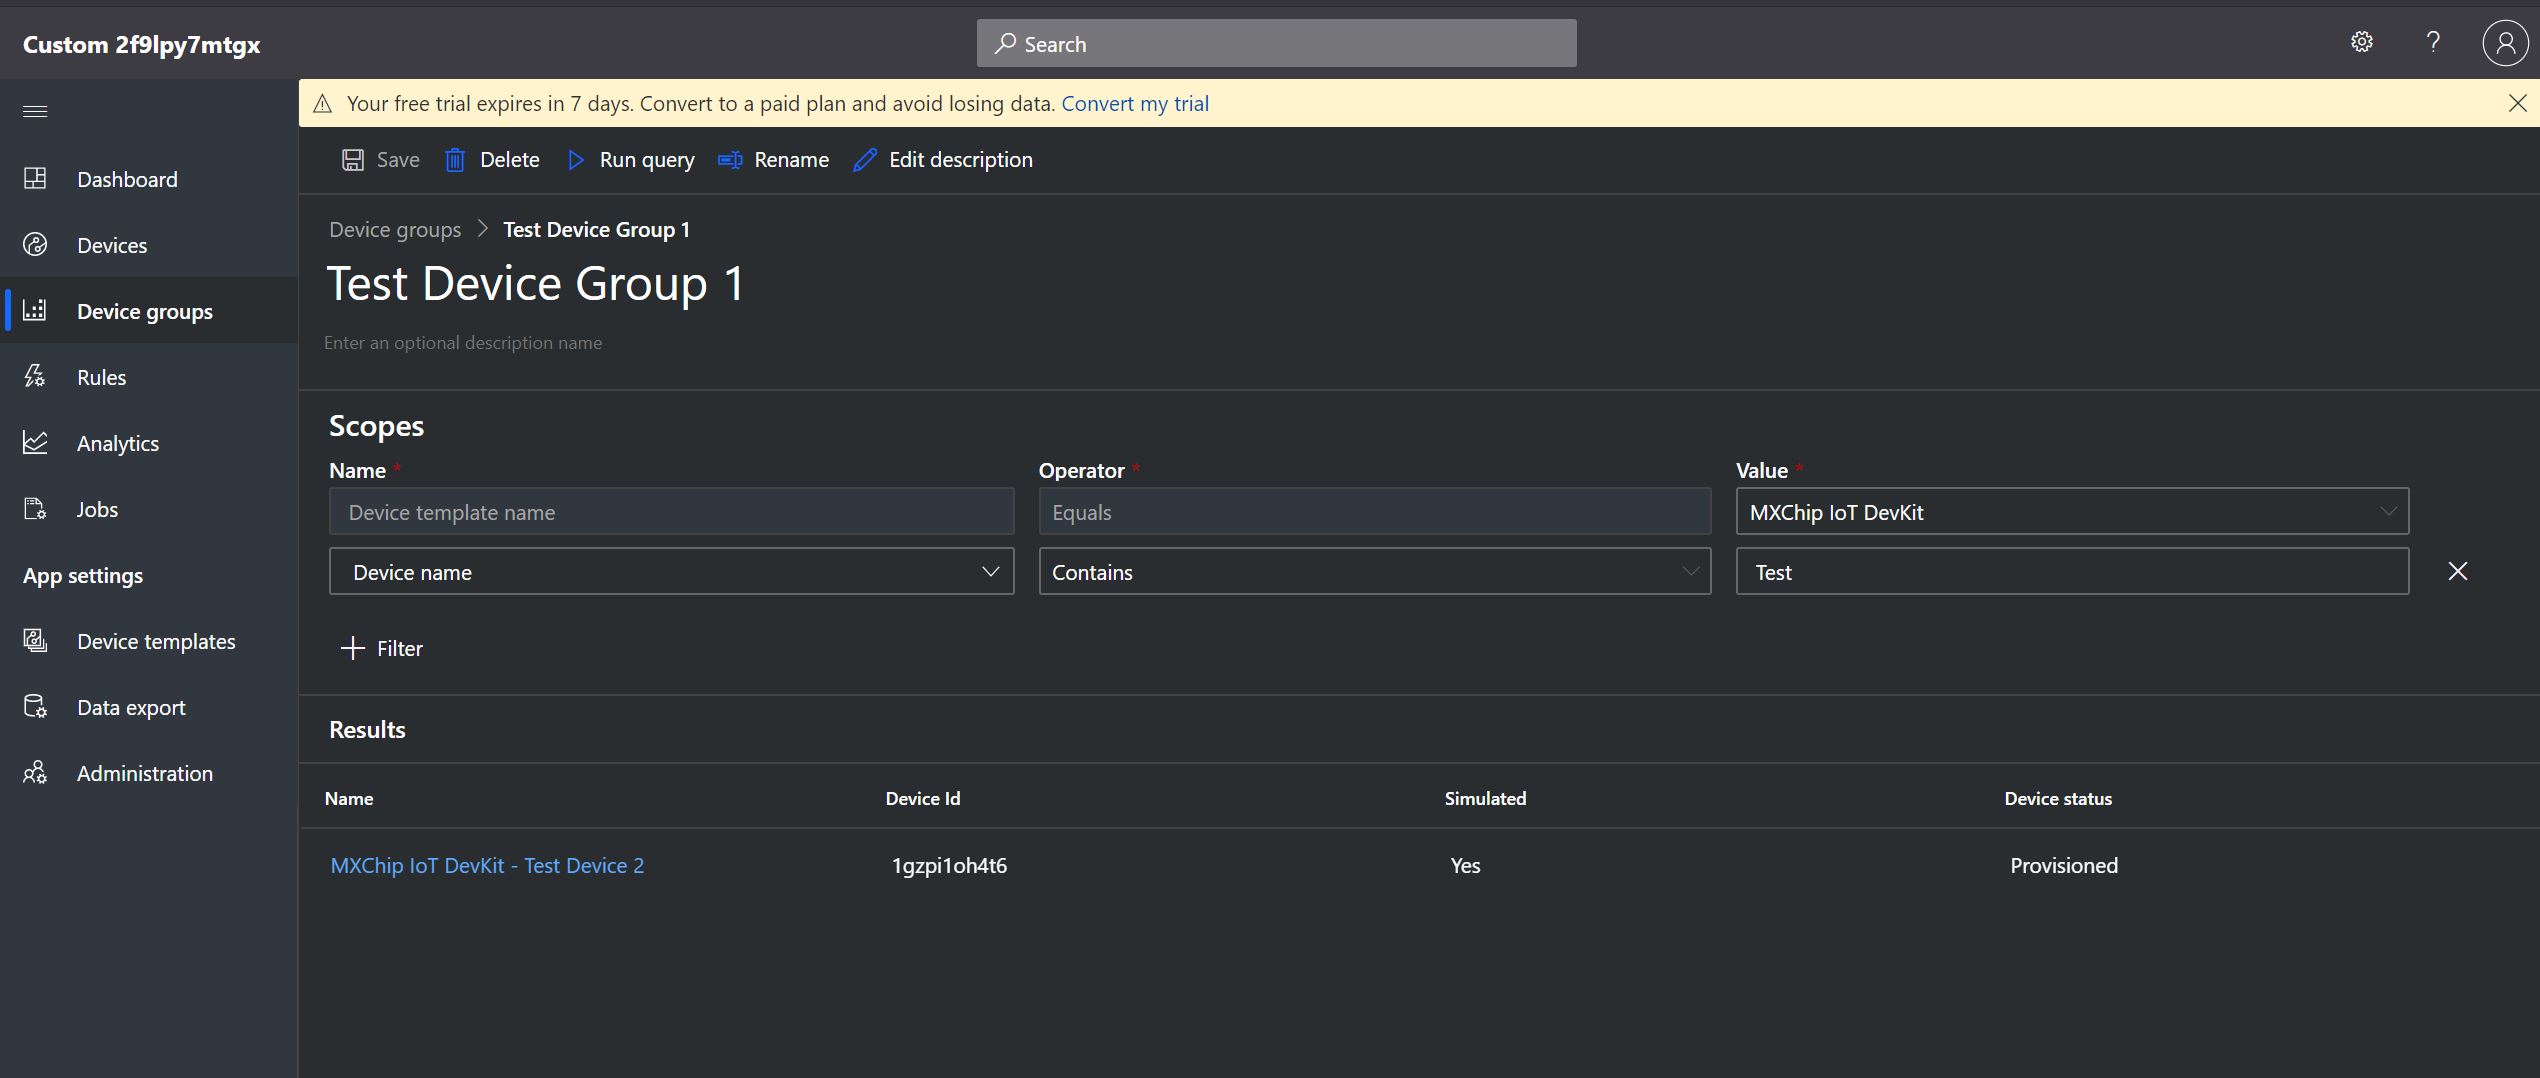Open the settings gear icon
Image resolution: width=2540 pixels, height=1078 pixels.
[2361, 42]
